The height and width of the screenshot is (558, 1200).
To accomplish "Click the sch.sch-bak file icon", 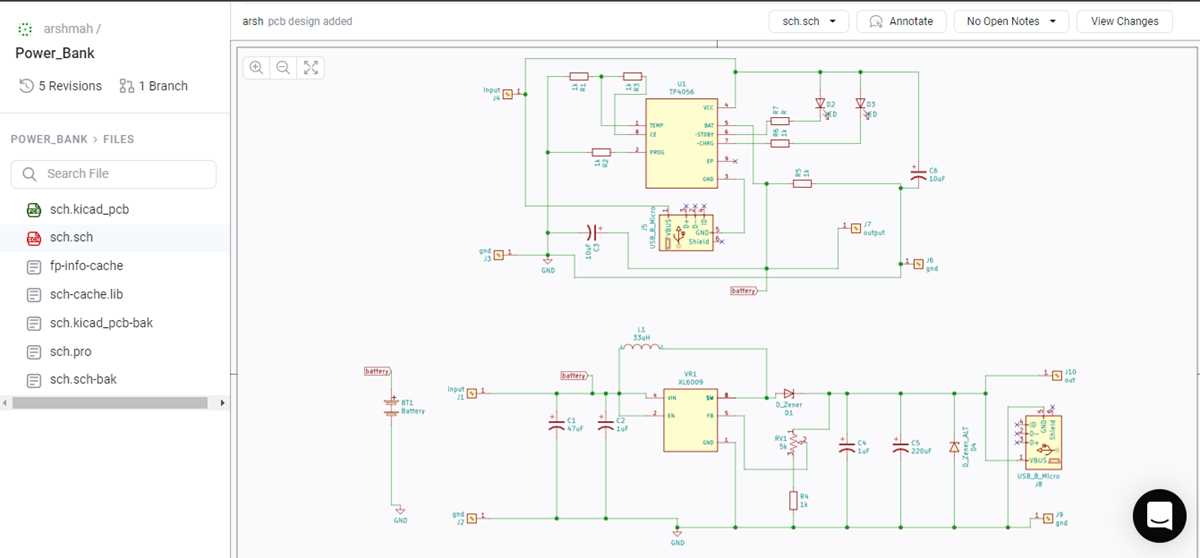I will pos(33,380).
